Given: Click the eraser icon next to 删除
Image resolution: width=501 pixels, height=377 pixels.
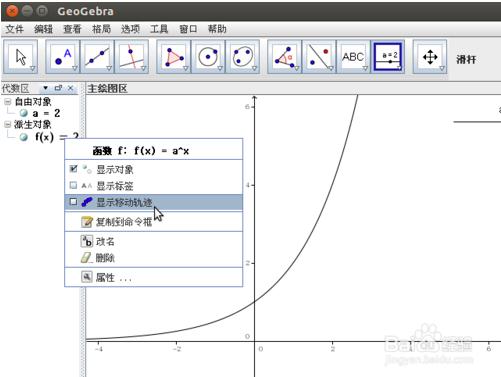Looking at the screenshot, I should (x=86, y=257).
